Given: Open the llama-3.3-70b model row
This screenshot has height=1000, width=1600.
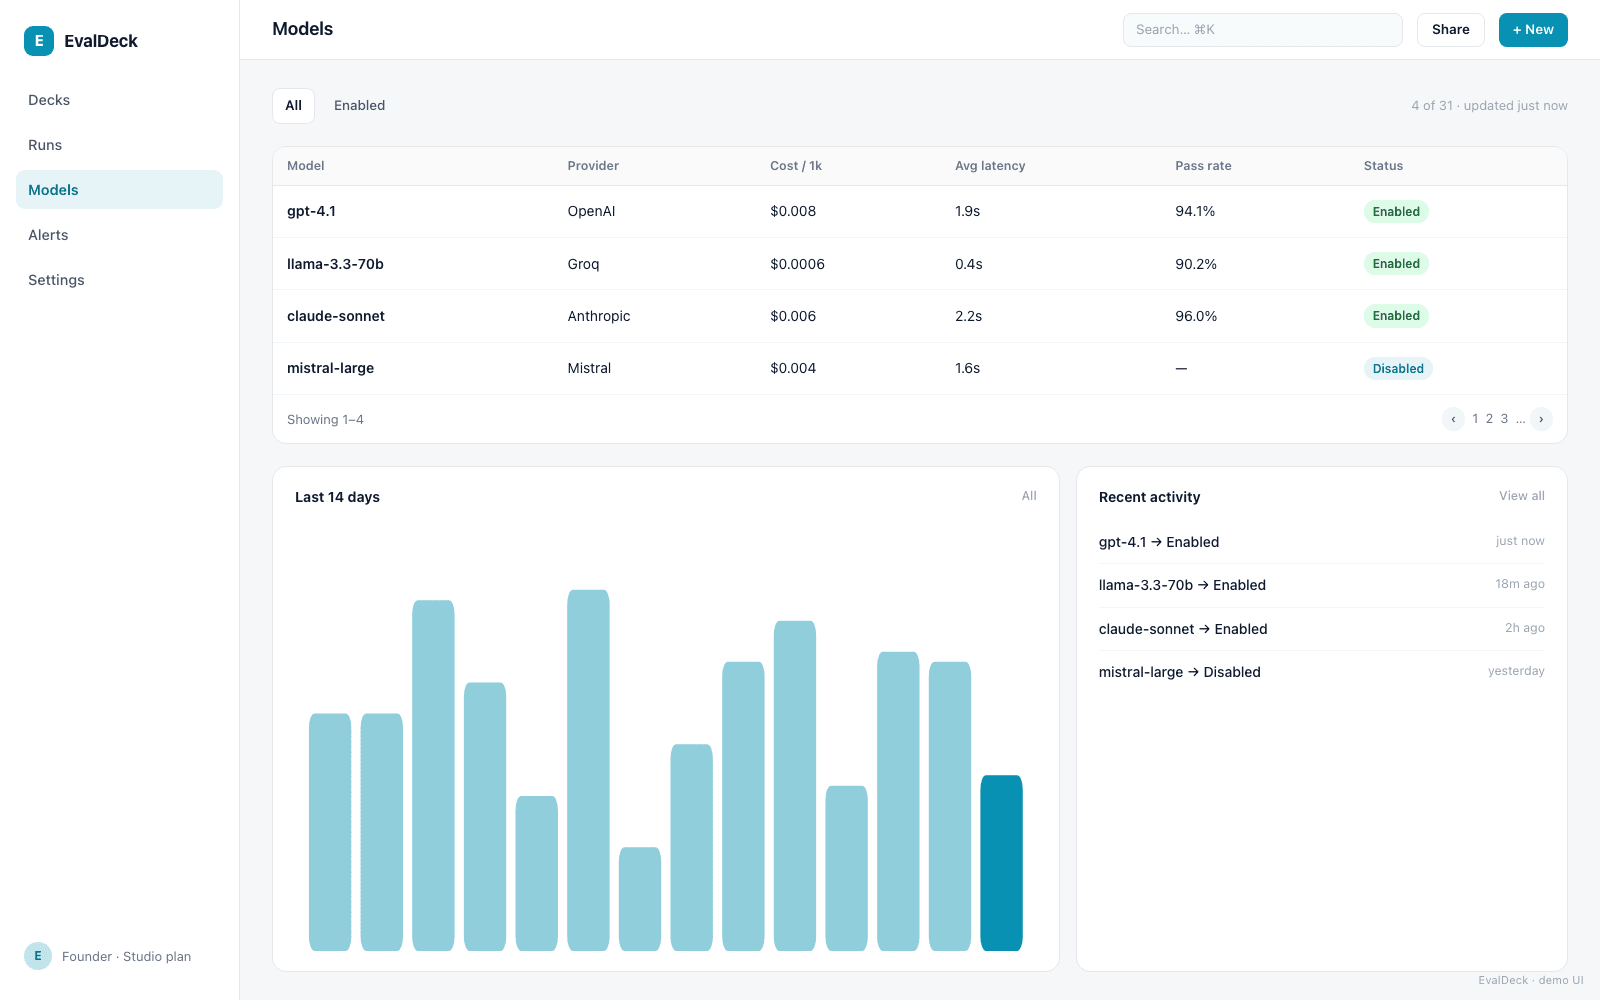Looking at the screenshot, I should coord(919,264).
